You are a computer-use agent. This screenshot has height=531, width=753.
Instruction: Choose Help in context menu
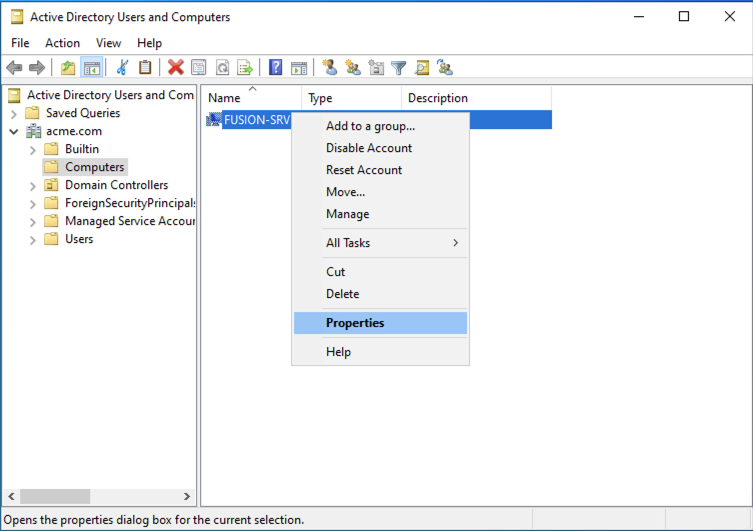pos(380,352)
